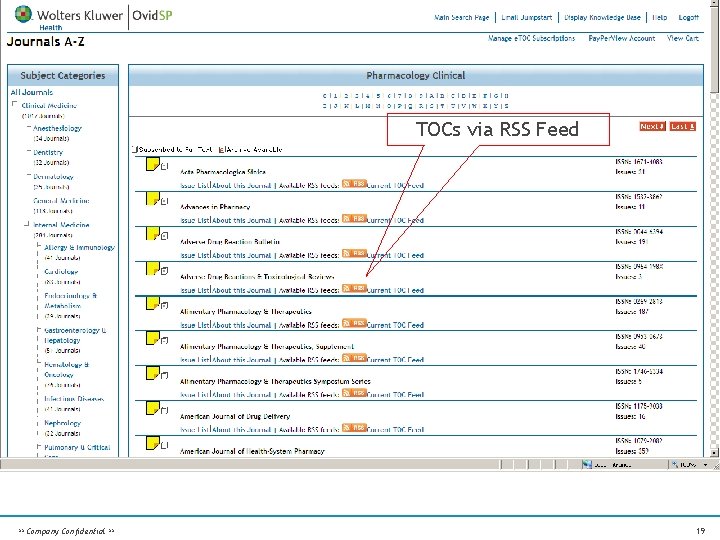Tick checkbox for American Journal of Health-System Pharmacy
The height and width of the screenshot is (540, 720).
click(165, 445)
